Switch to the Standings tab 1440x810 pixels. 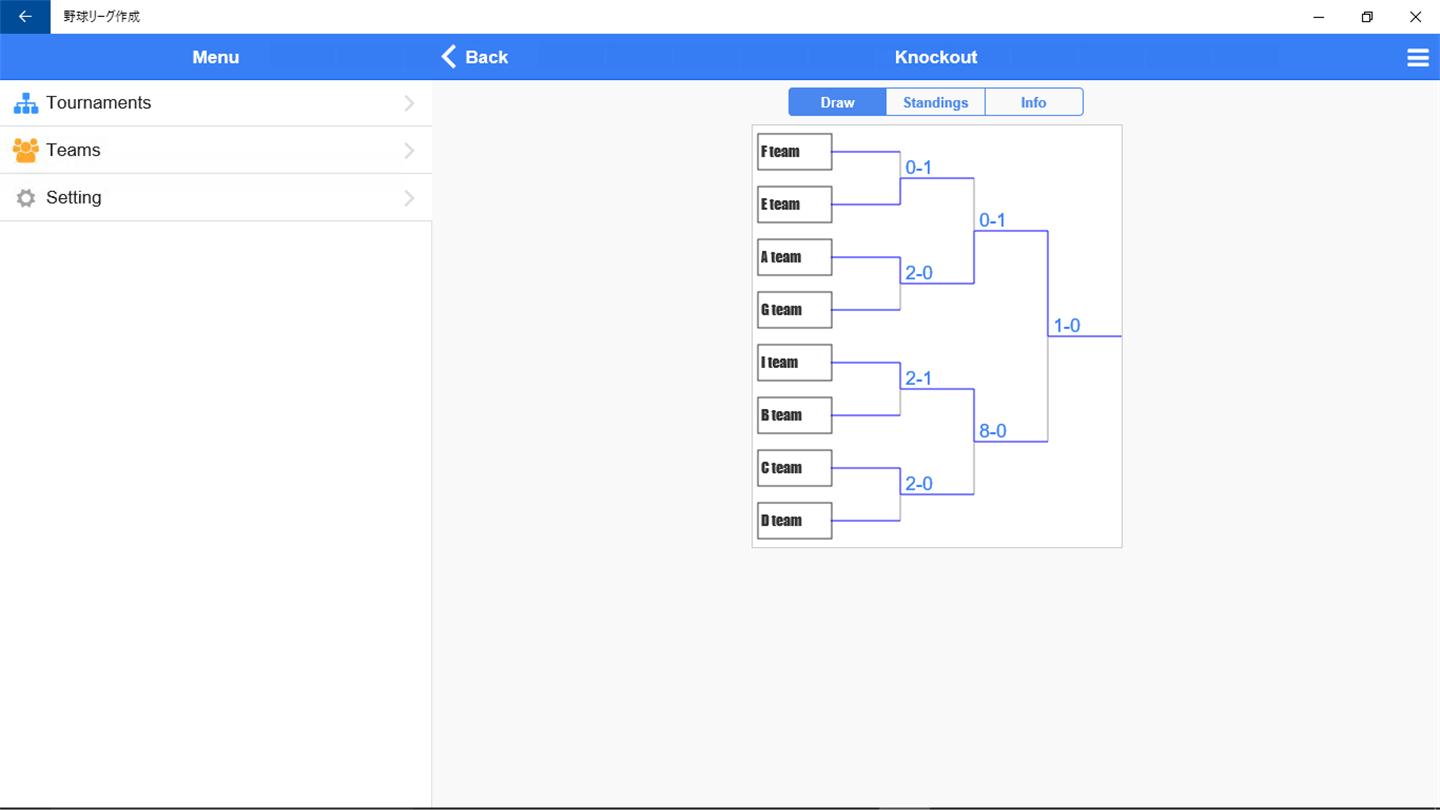click(935, 102)
